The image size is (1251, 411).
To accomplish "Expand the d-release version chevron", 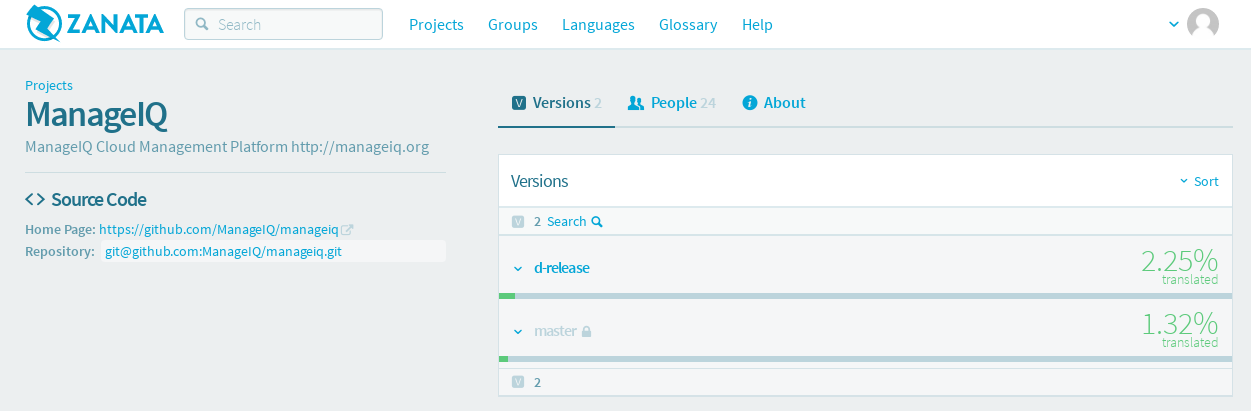I will 518,268.
